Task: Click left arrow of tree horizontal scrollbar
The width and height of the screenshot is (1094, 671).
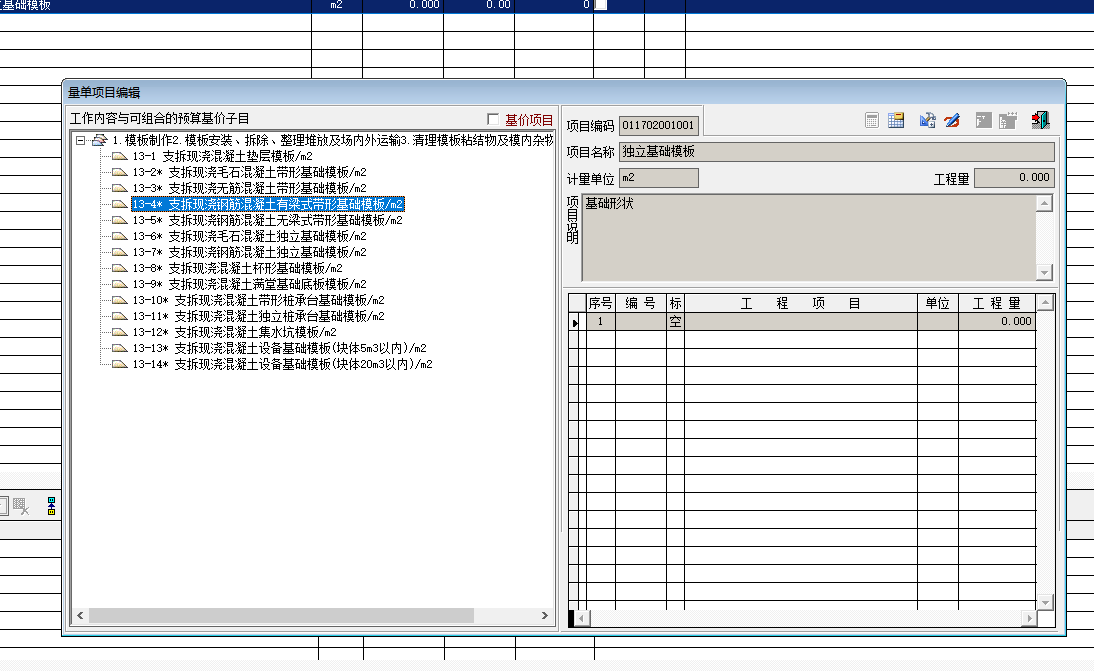Action: coord(80,615)
